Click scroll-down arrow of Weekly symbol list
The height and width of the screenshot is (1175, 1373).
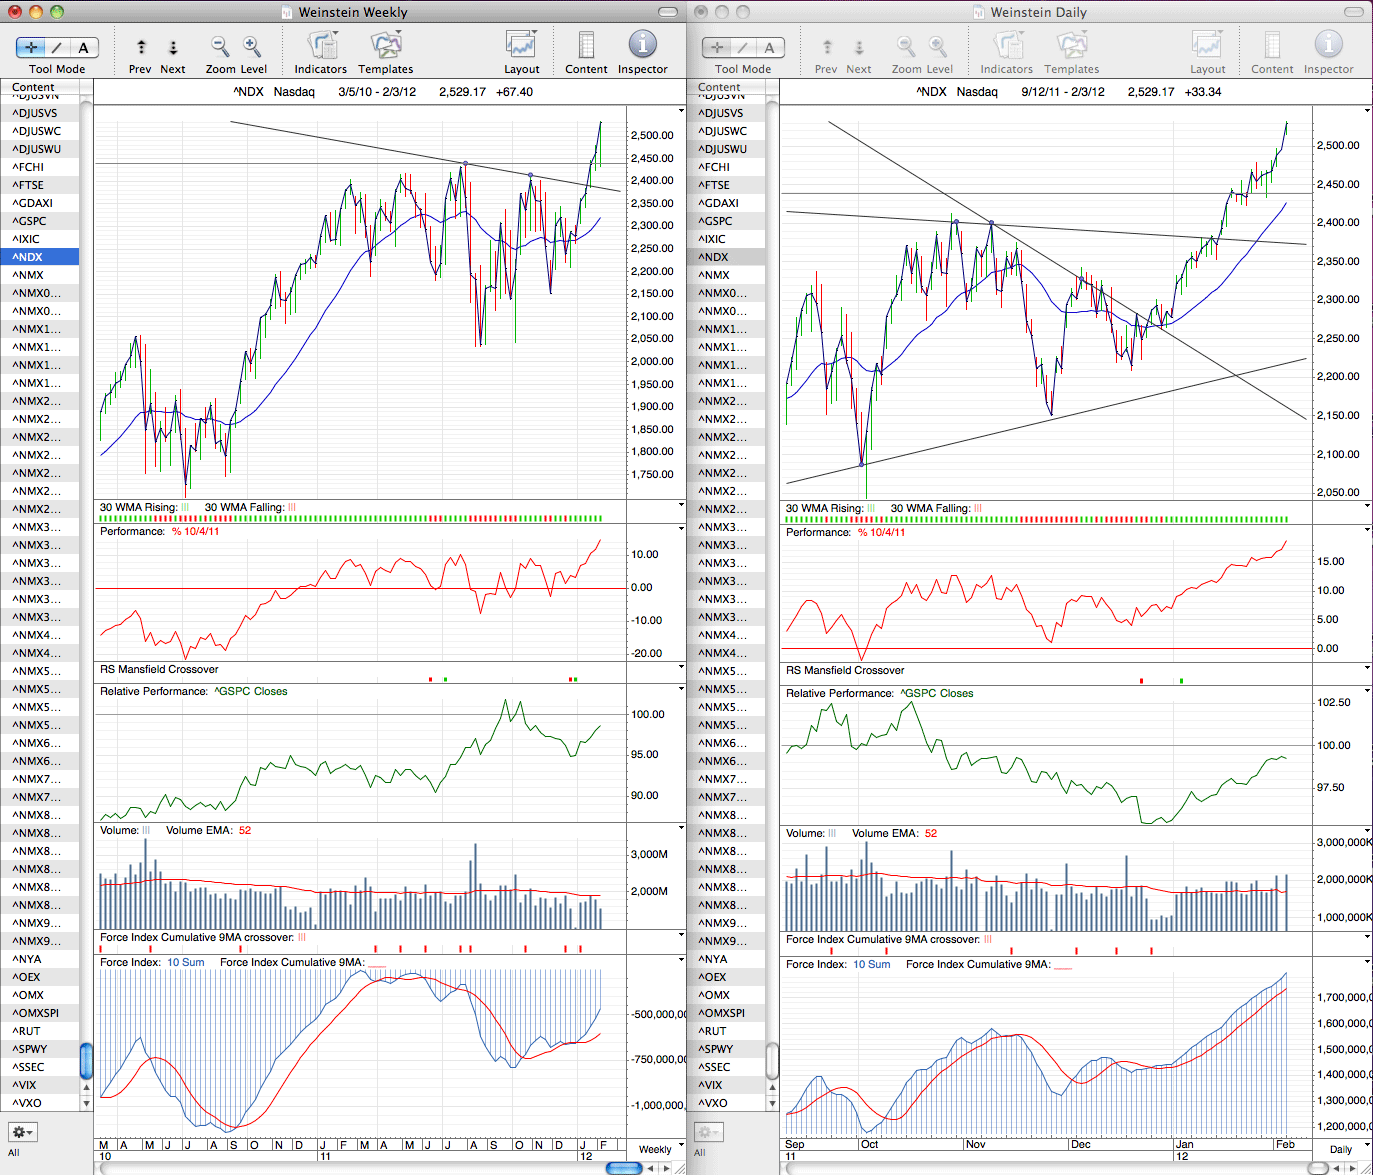pyautogui.click(x=86, y=1104)
